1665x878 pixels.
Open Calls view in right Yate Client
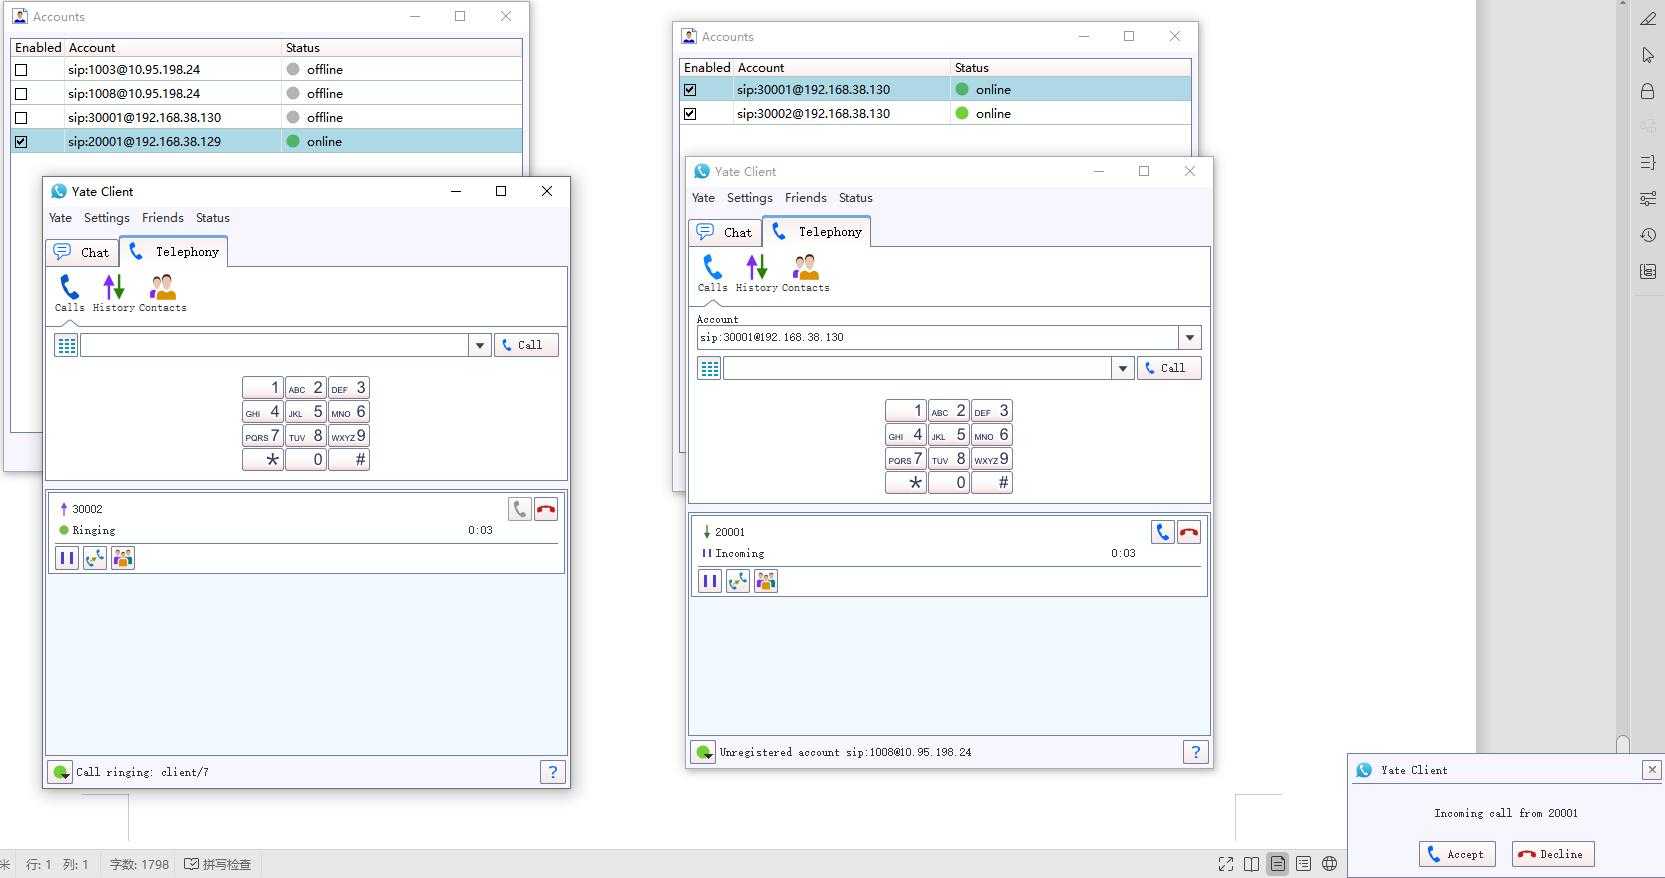(712, 273)
